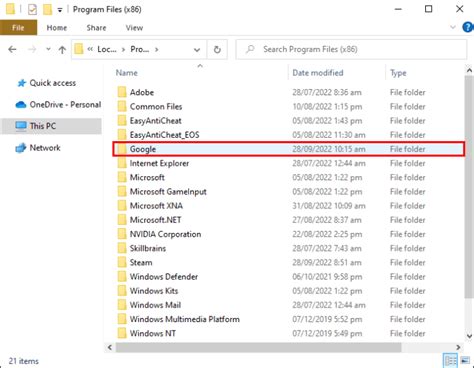Viewport: 474px width, 368px height.
Task: Click the Common Files folder icon
Action: point(122,107)
